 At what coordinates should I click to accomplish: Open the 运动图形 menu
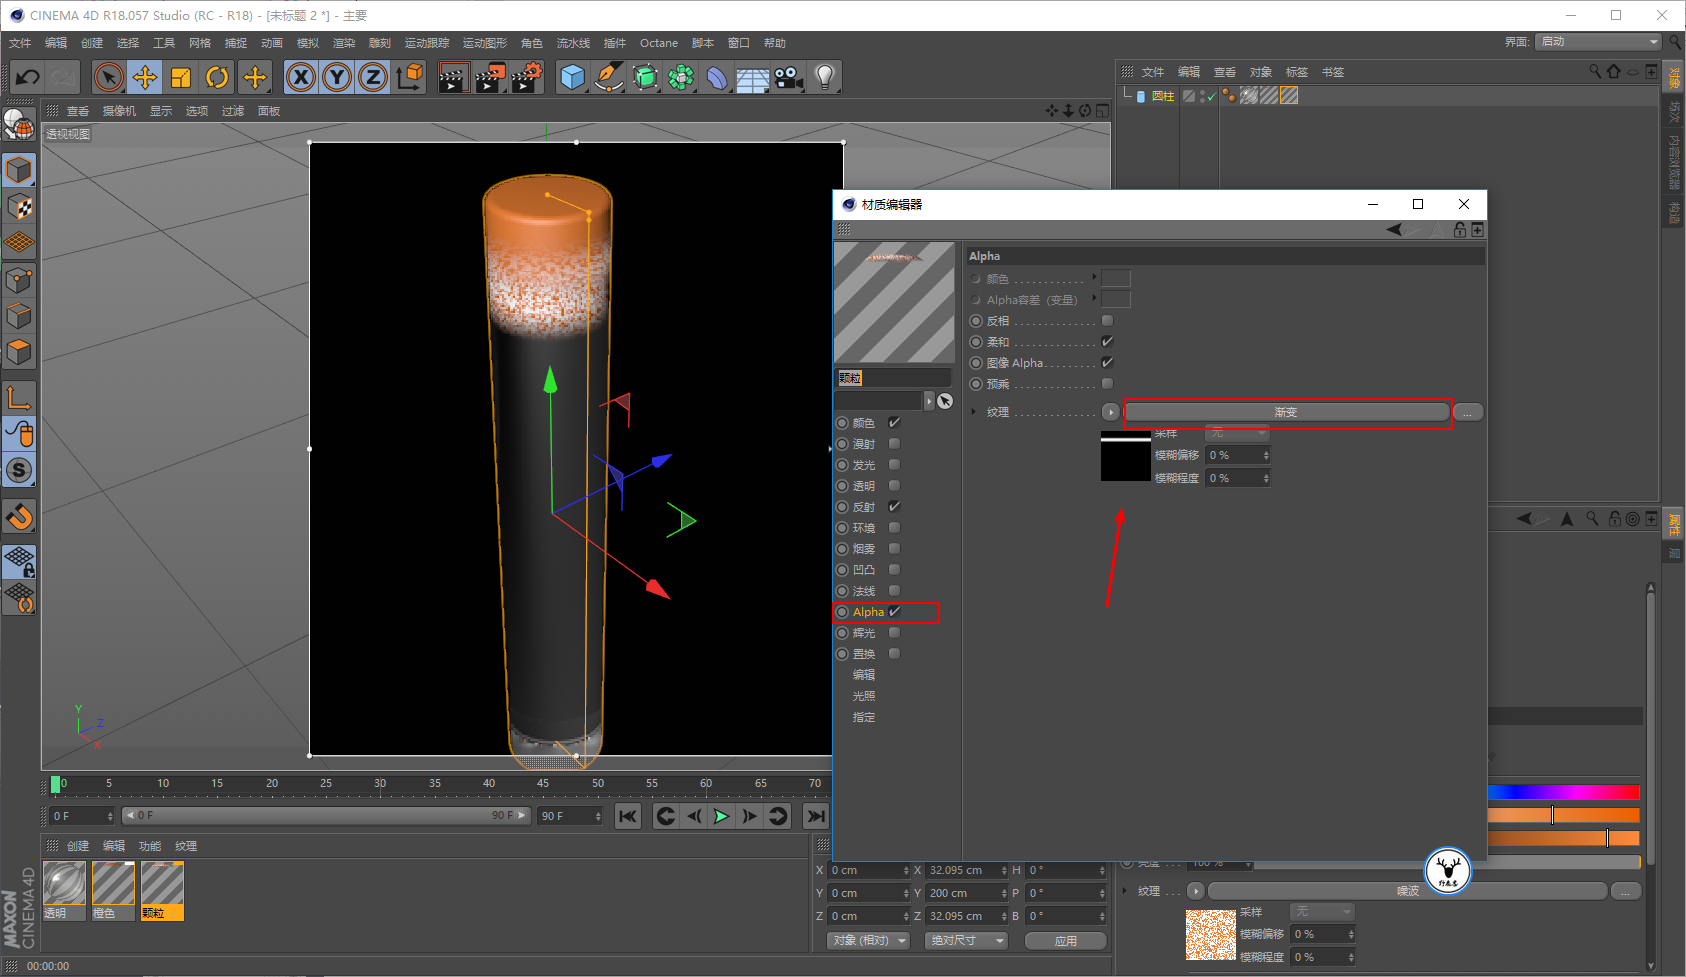(485, 43)
